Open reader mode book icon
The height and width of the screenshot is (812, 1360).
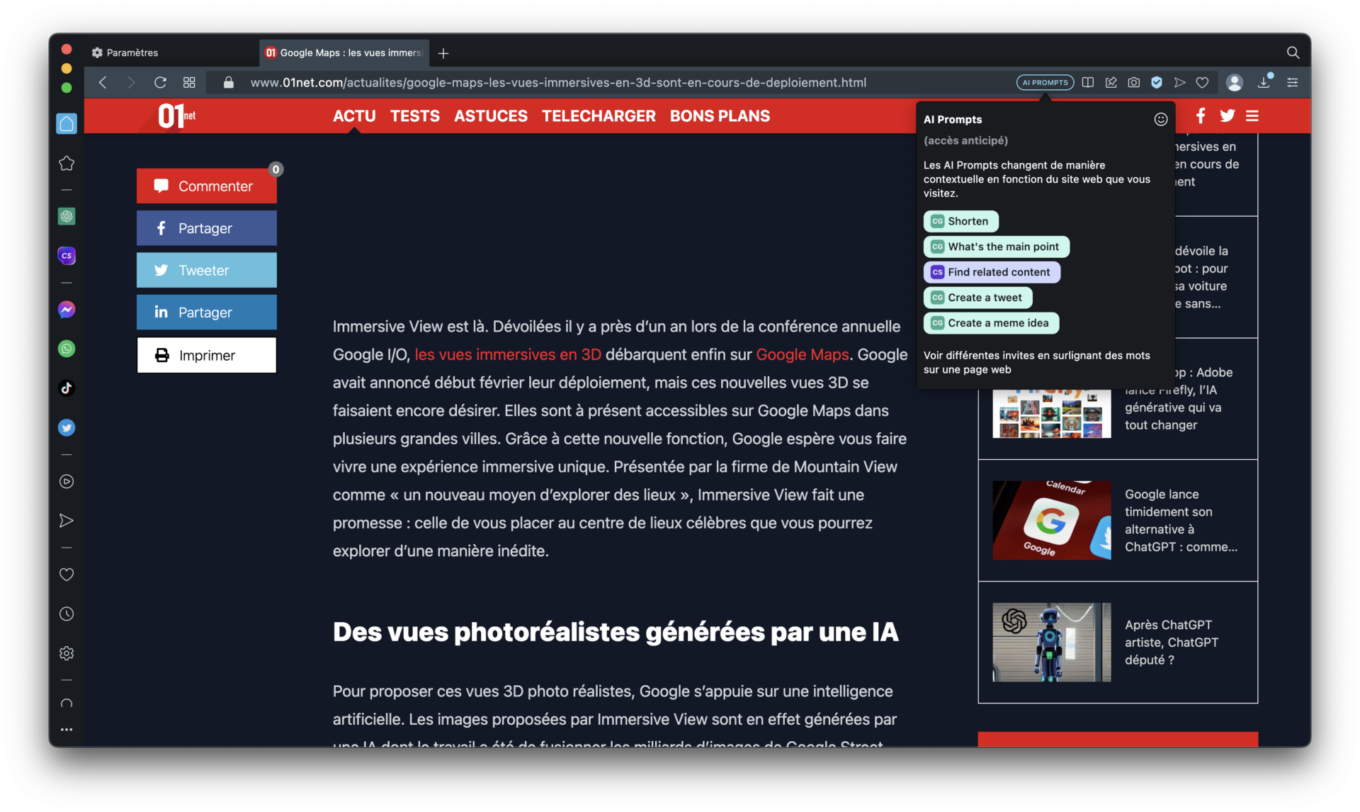[1088, 82]
